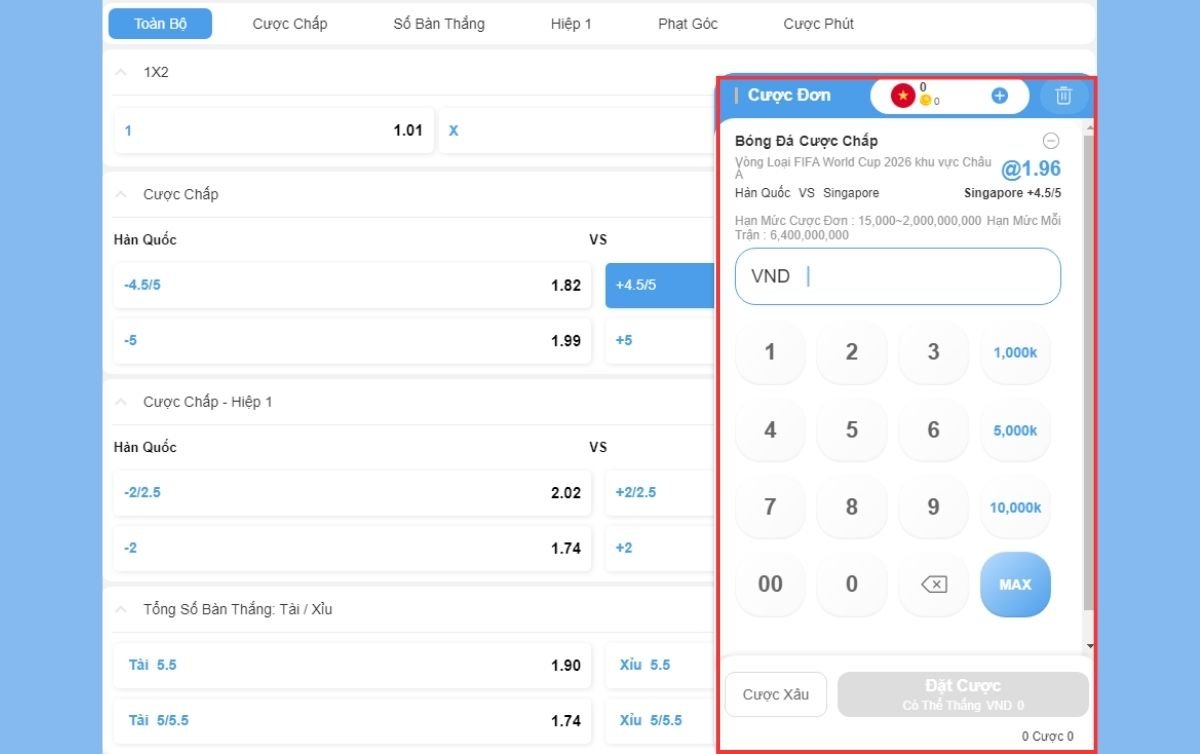This screenshot has width=1200, height=754.
Task: Select first half -2/2.5 handicap at 2.02
Action: click(352, 493)
